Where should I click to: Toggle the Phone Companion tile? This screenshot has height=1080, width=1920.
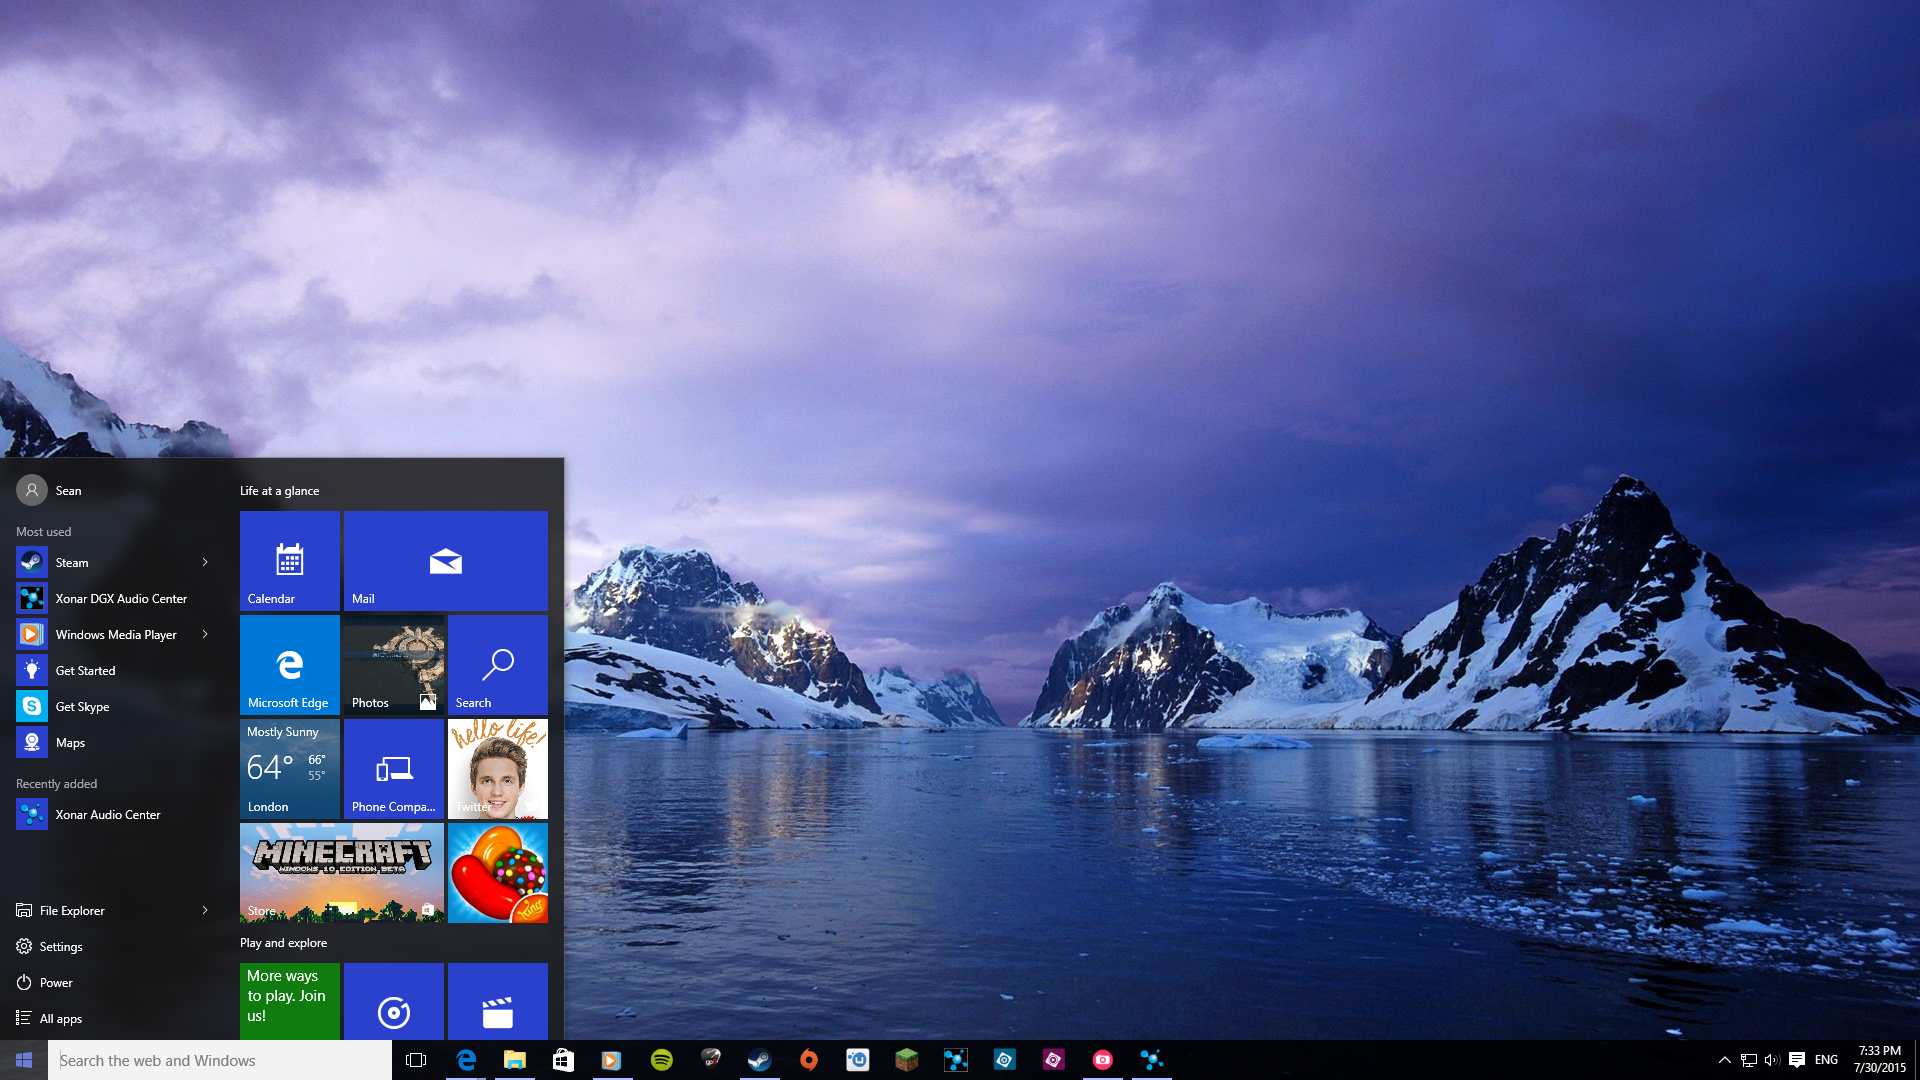pos(393,769)
